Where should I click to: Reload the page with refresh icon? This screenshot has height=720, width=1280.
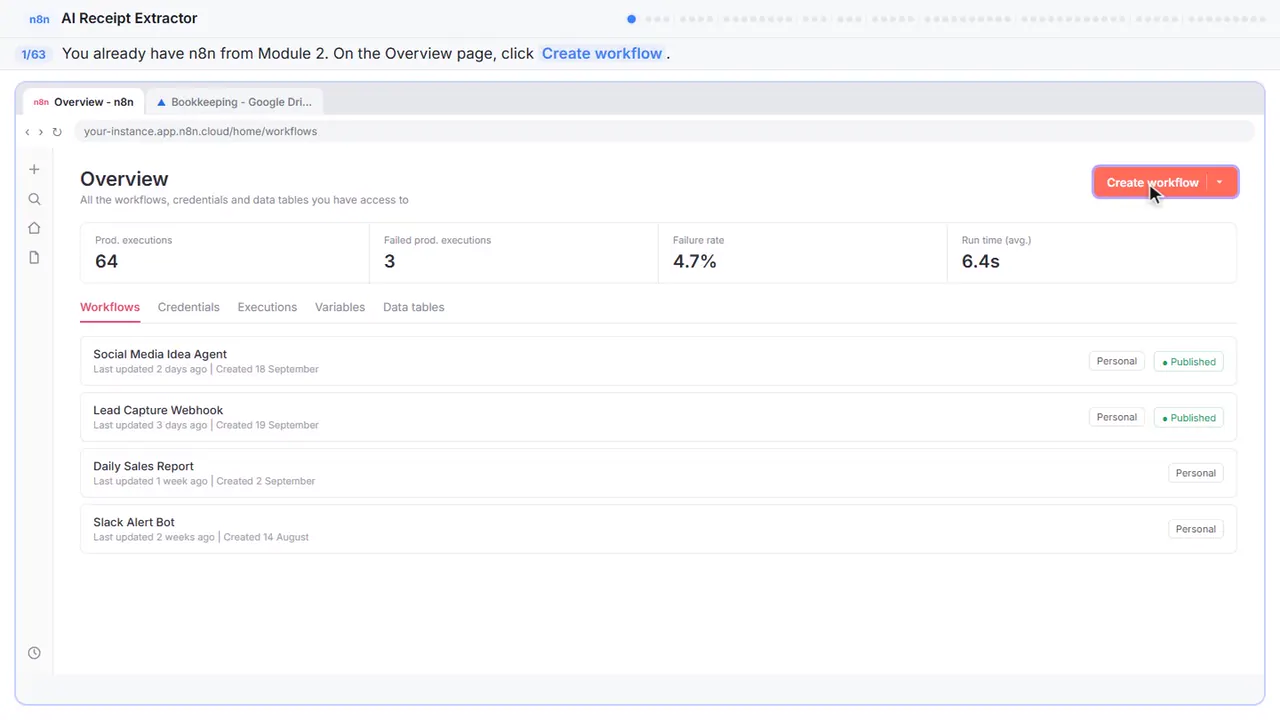(57, 132)
